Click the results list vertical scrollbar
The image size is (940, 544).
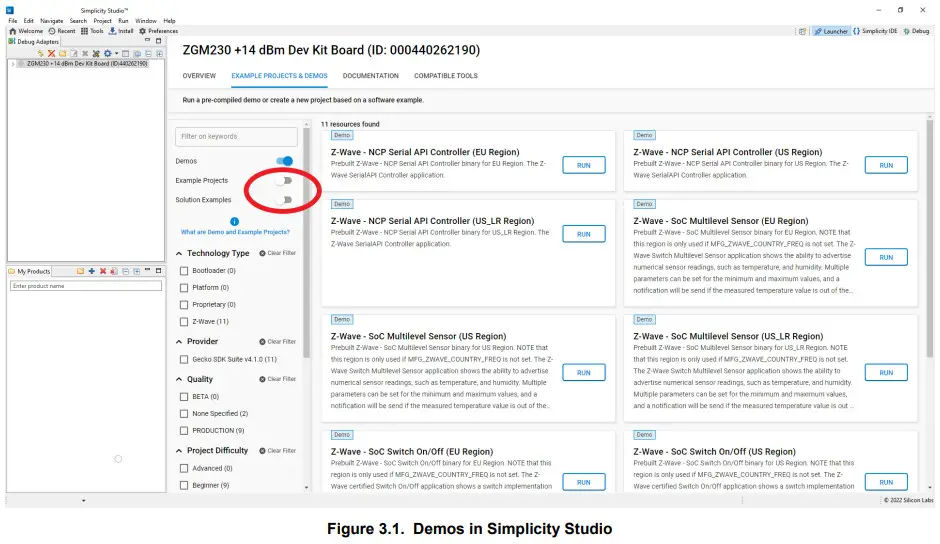(930, 240)
